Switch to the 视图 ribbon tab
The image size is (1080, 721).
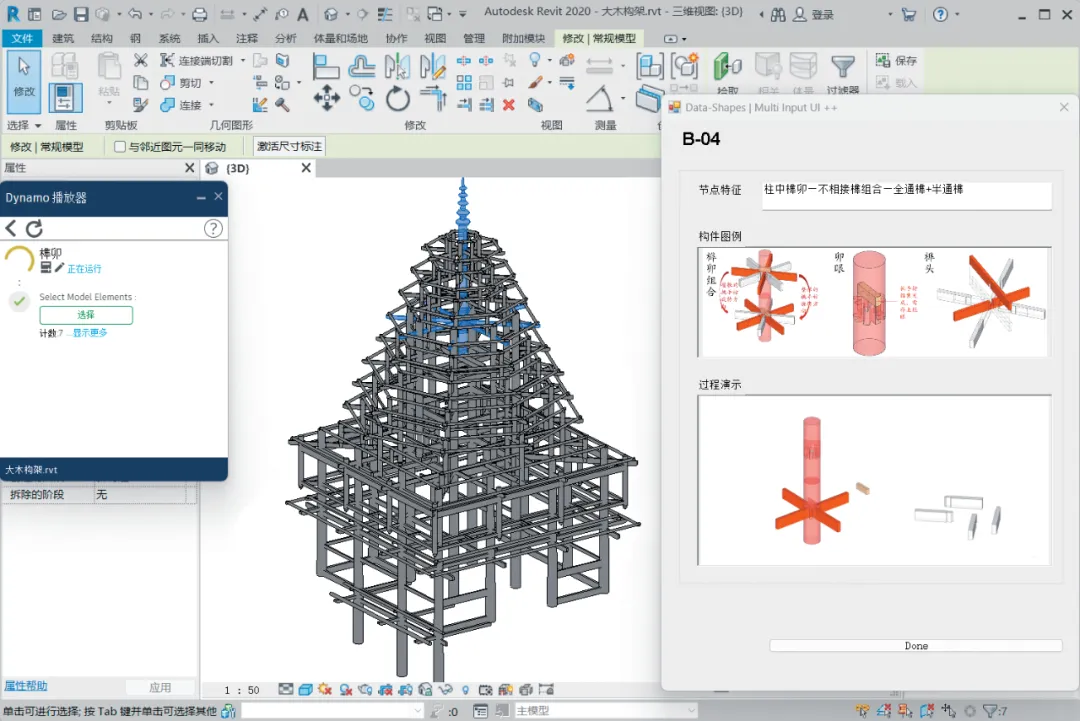tap(435, 39)
